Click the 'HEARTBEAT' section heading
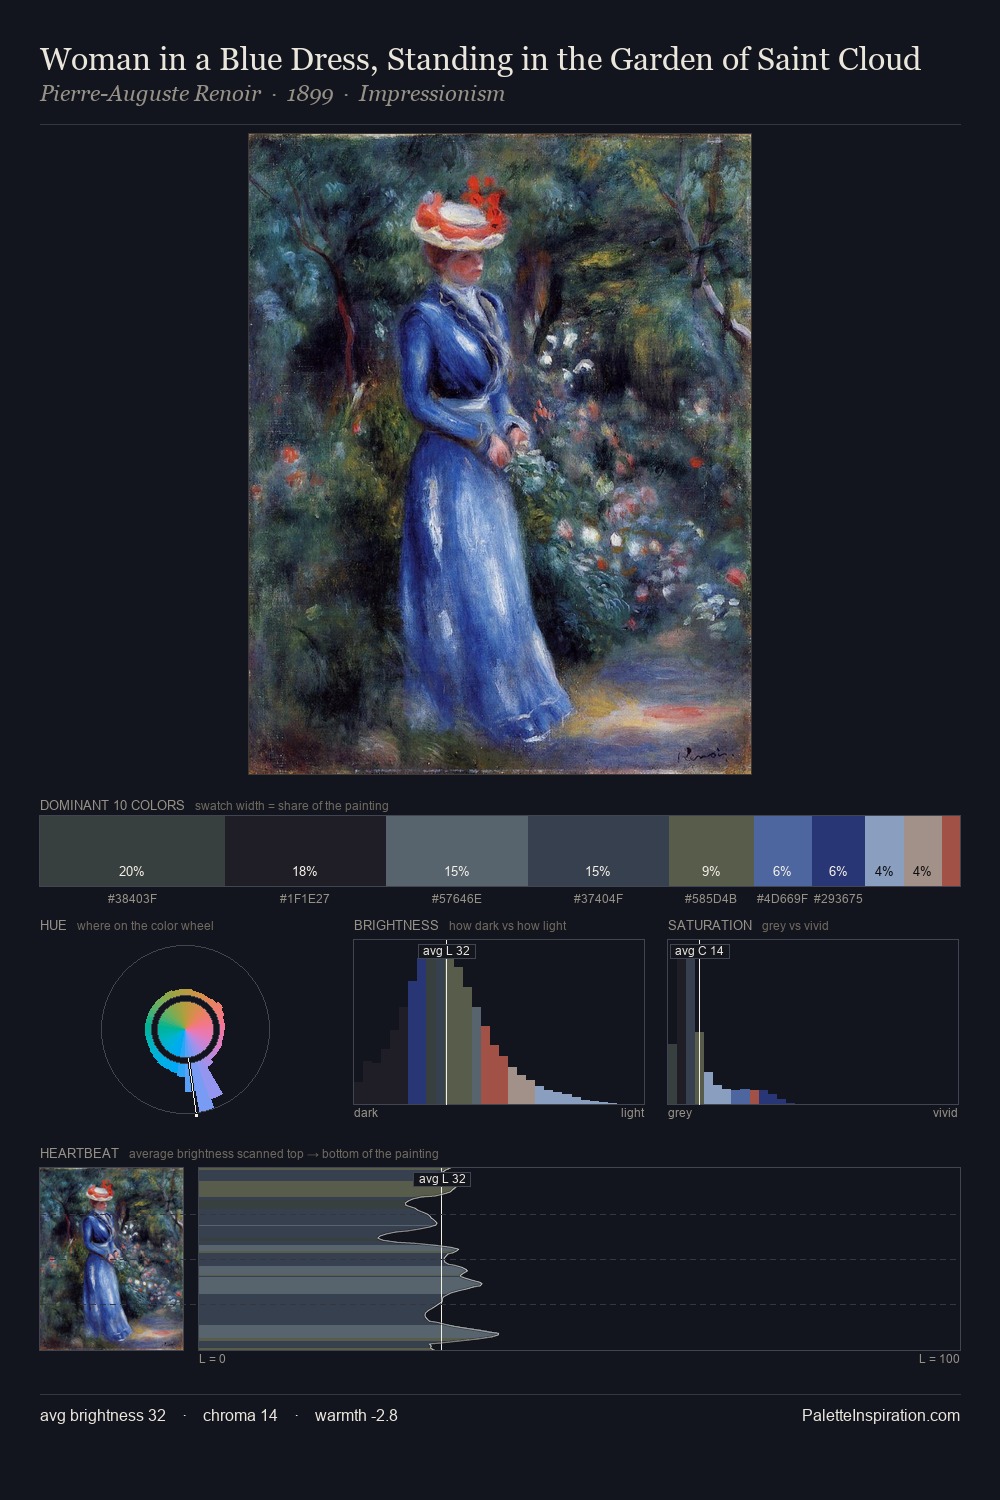Image resolution: width=1000 pixels, height=1500 pixels. [x=79, y=1153]
